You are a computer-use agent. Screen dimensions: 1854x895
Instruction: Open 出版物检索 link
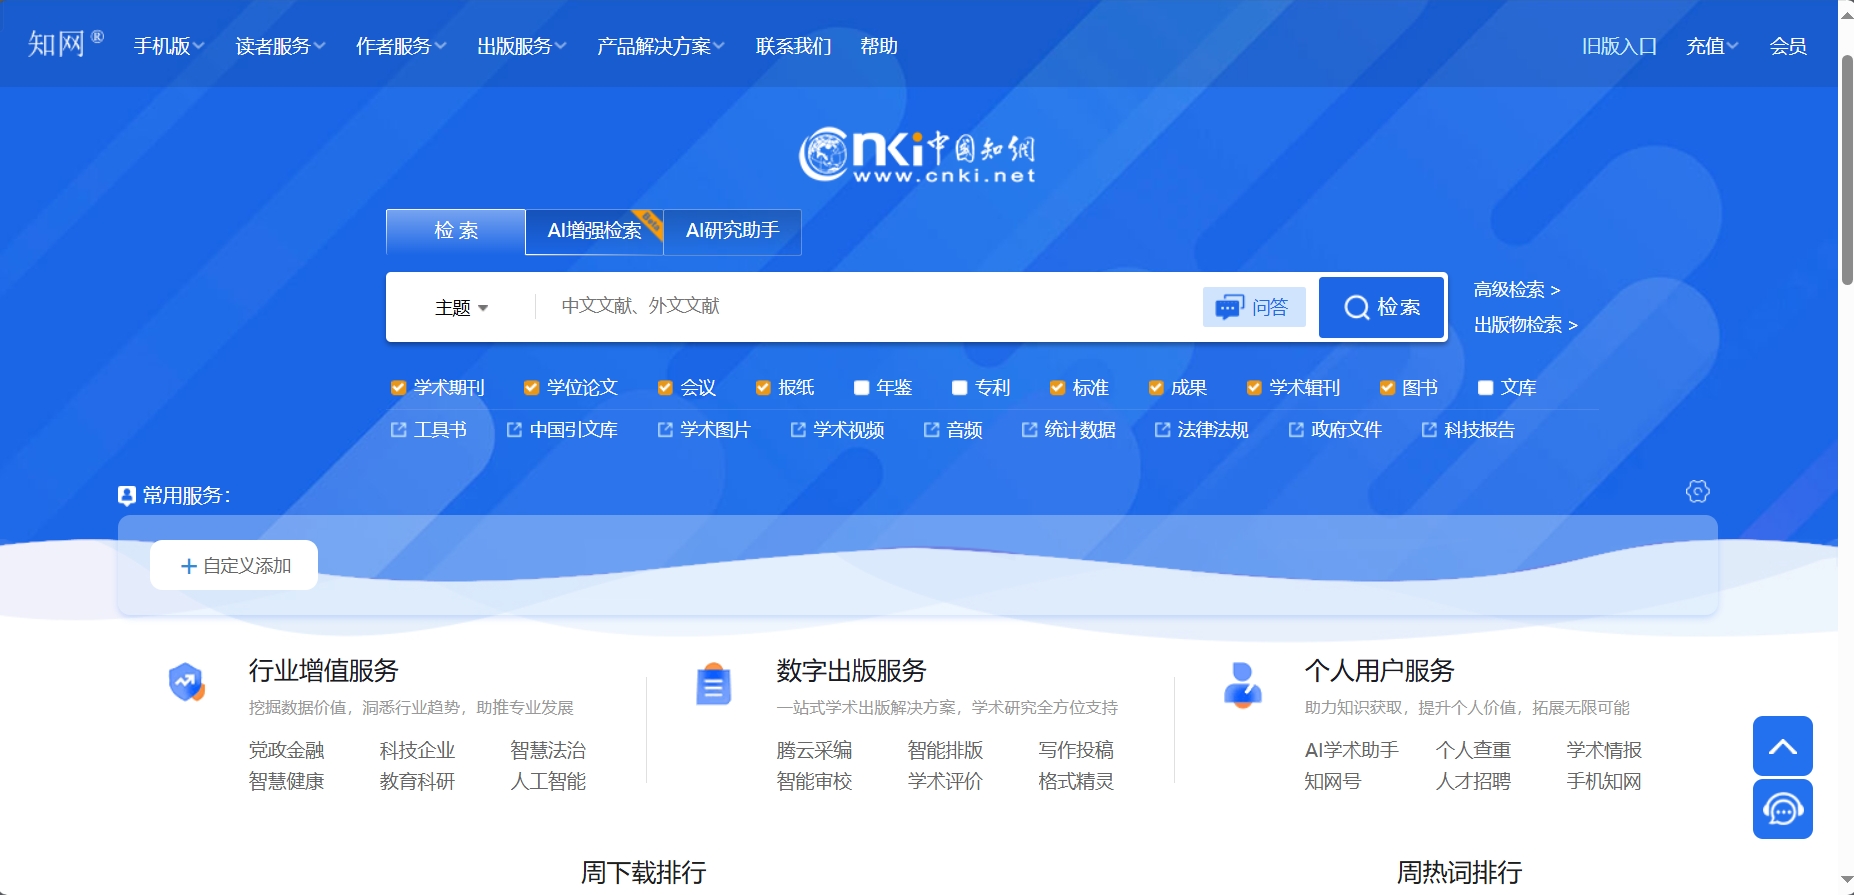coord(1525,325)
